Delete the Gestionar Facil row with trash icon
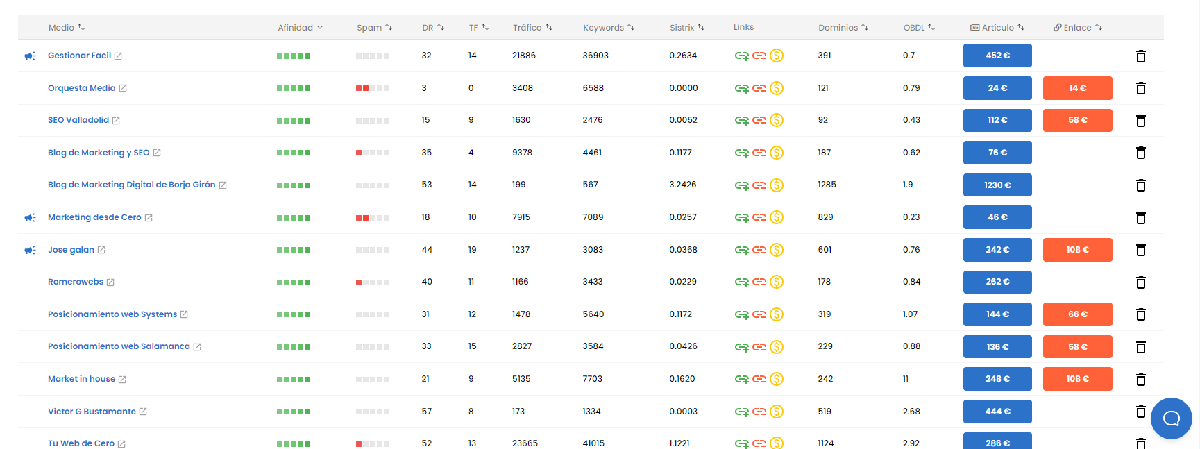 (x=1141, y=56)
